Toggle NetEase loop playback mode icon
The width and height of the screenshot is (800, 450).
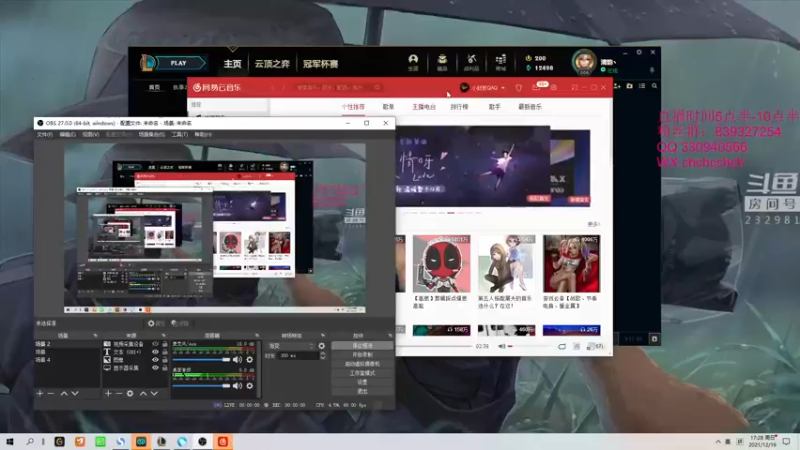562,346
